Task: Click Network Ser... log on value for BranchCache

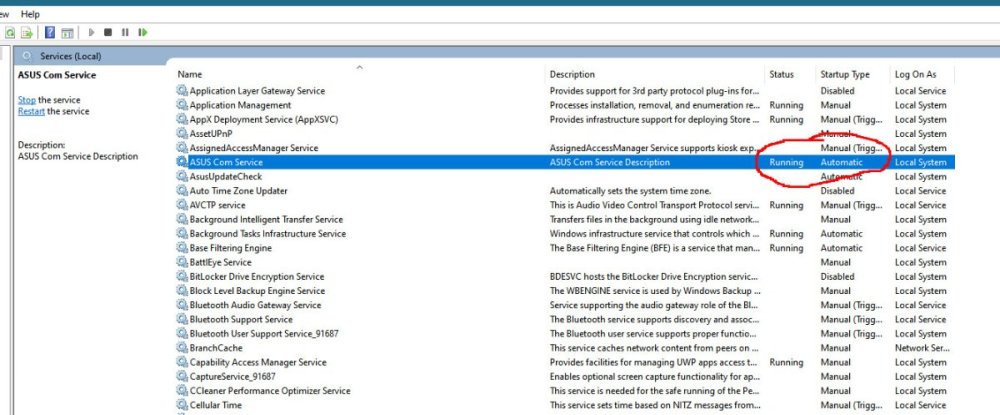Action: tap(922, 348)
